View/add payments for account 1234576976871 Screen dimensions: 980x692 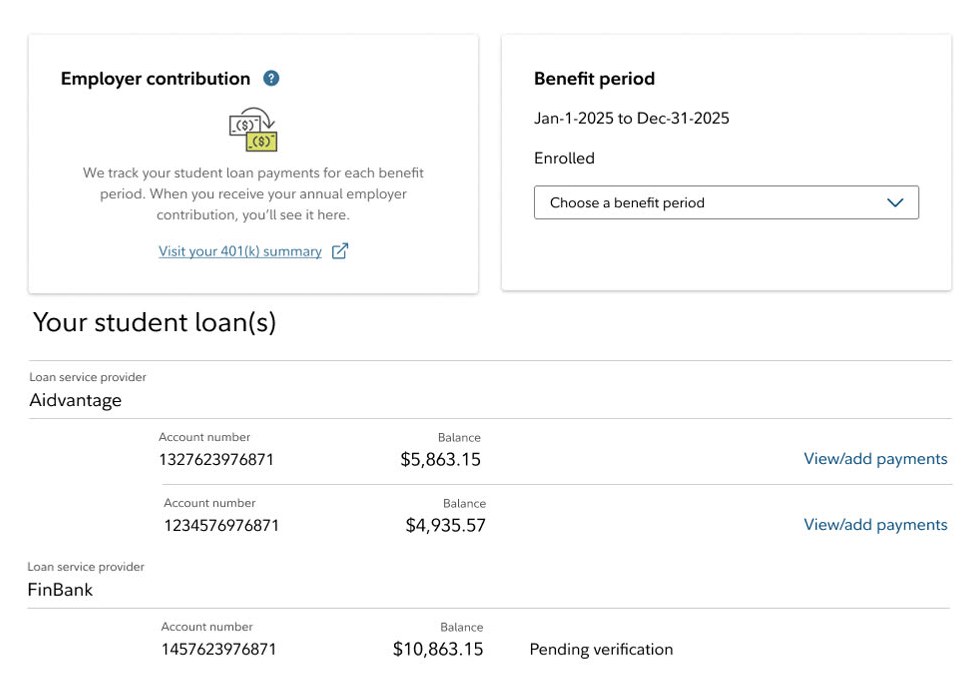click(875, 524)
